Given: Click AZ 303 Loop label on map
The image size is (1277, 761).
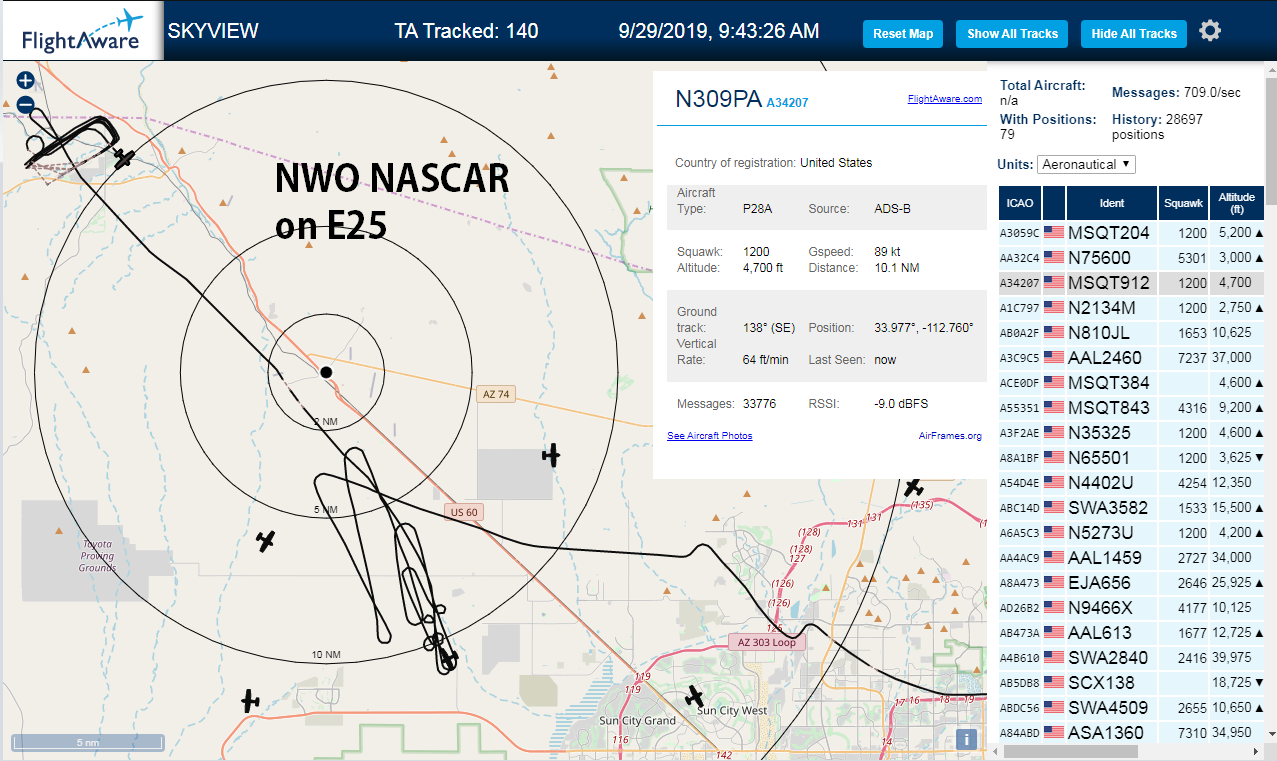Looking at the screenshot, I should [767, 642].
